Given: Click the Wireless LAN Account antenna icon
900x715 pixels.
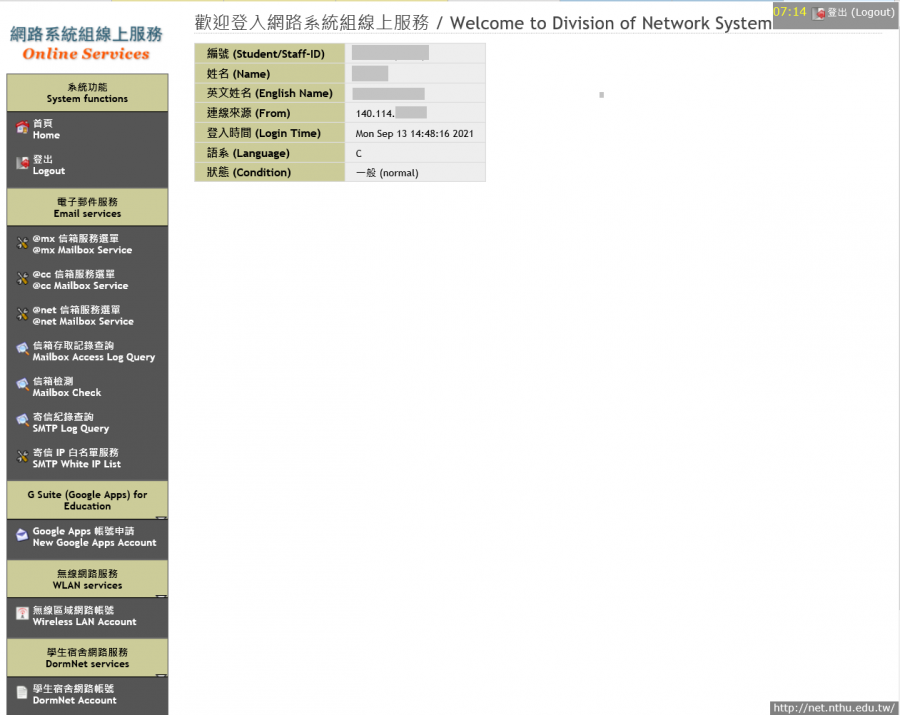Looking at the screenshot, I should point(22,615).
